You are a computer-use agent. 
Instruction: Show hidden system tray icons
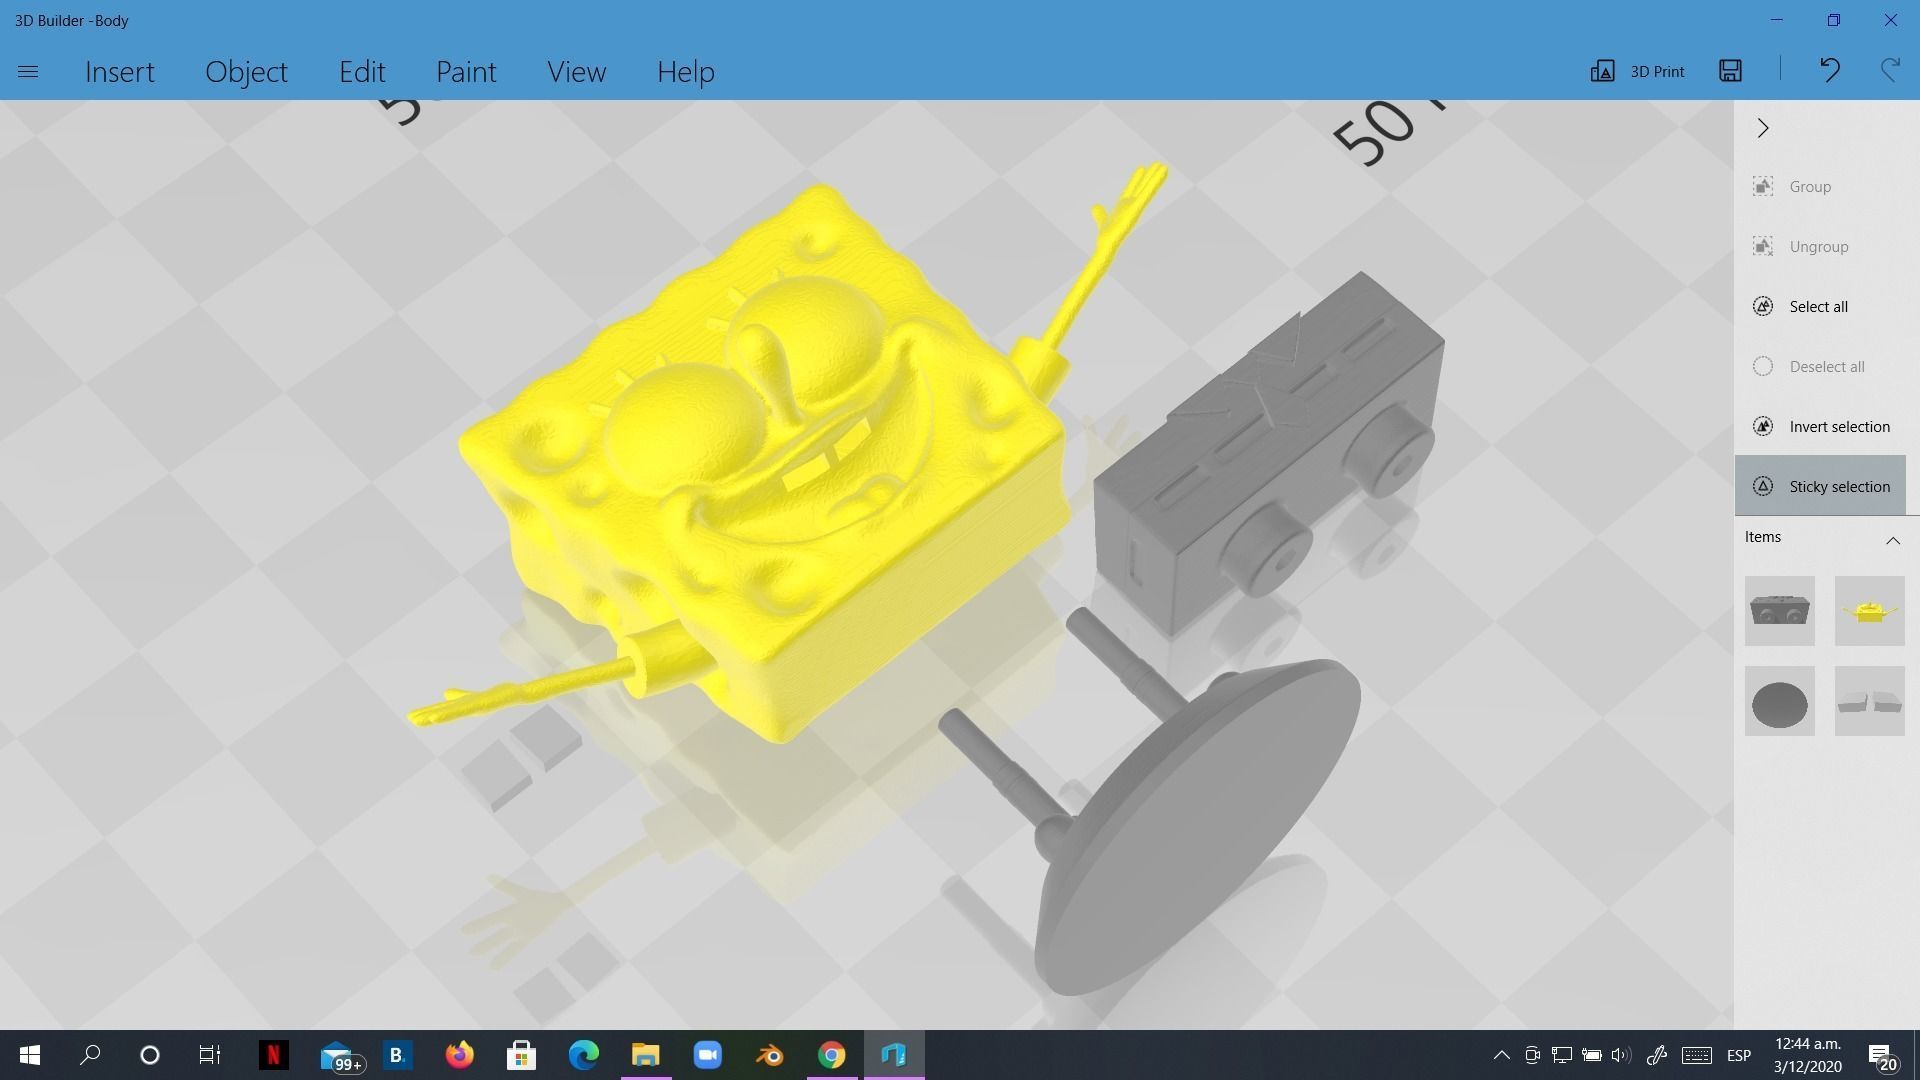1501,1055
